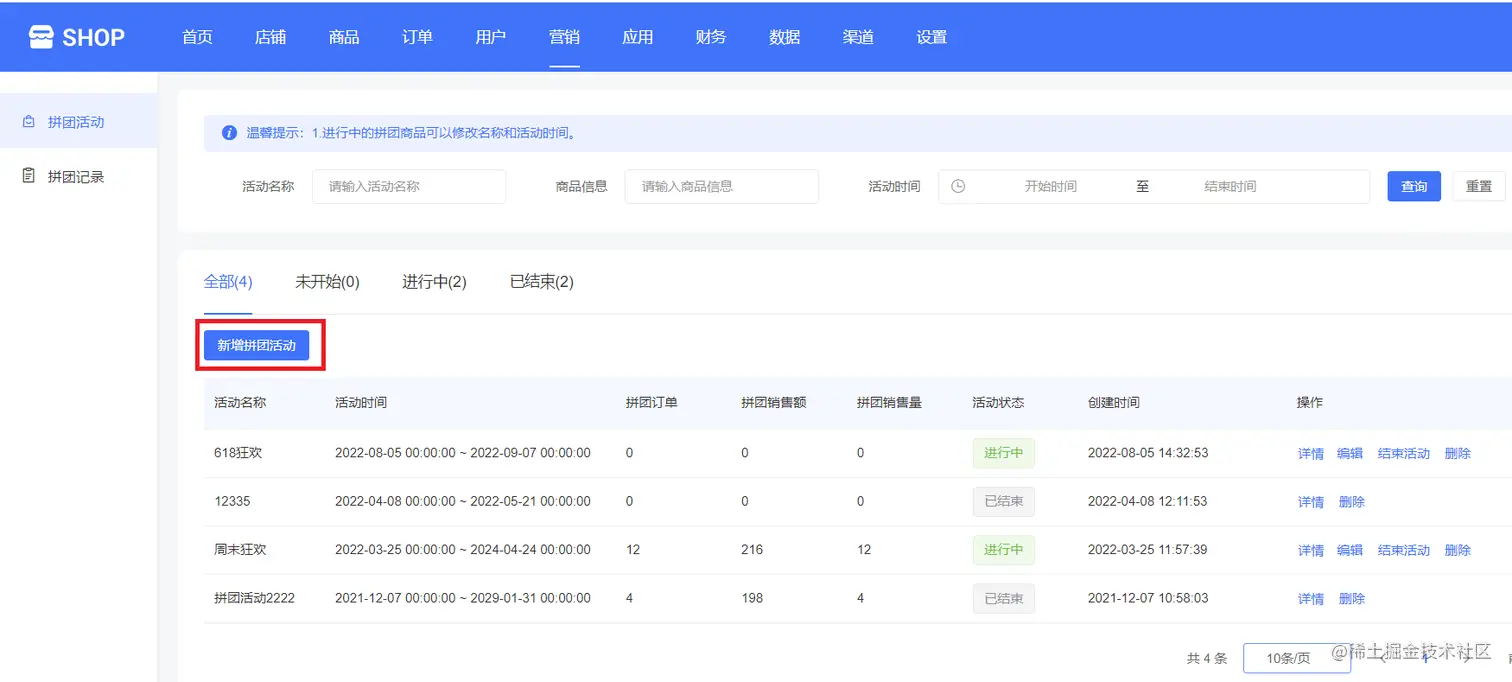Open the 订单 menu
The image size is (1512, 682).
click(417, 37)
